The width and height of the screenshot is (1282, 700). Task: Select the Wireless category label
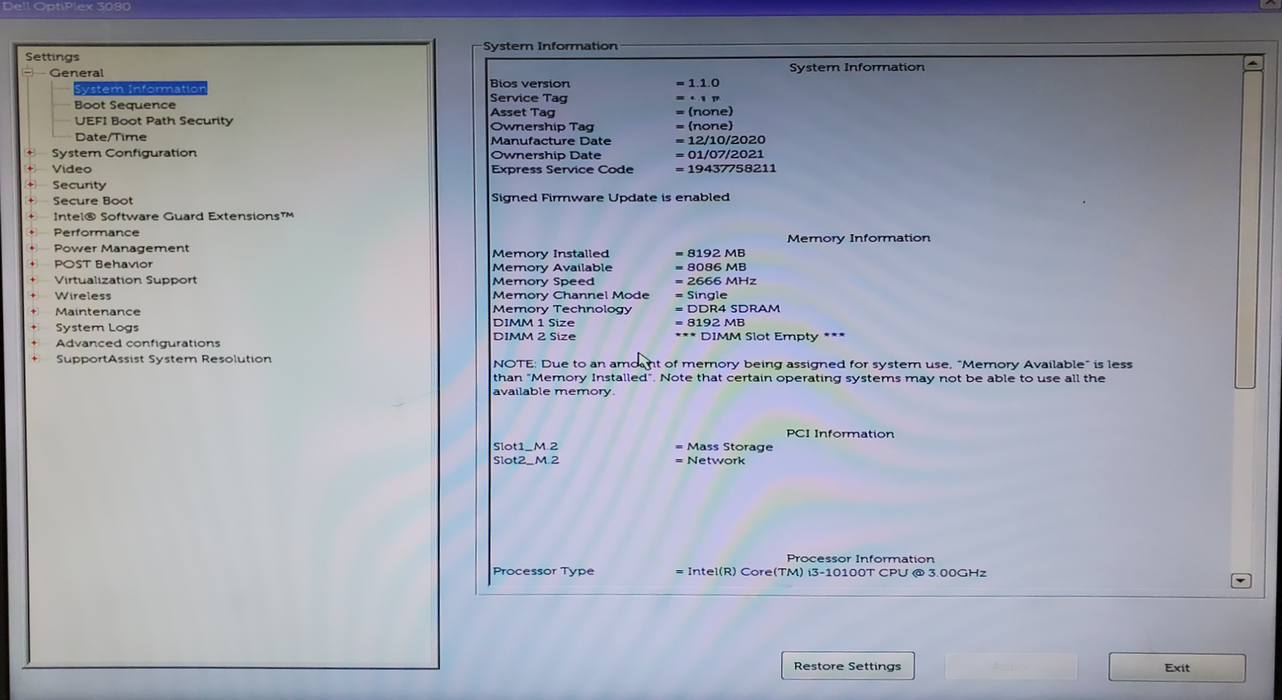[83, 296]
